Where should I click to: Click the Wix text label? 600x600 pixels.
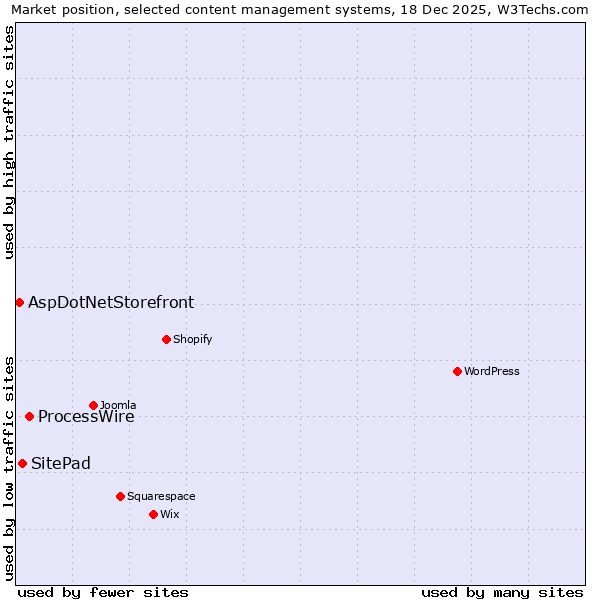point(169,514)
